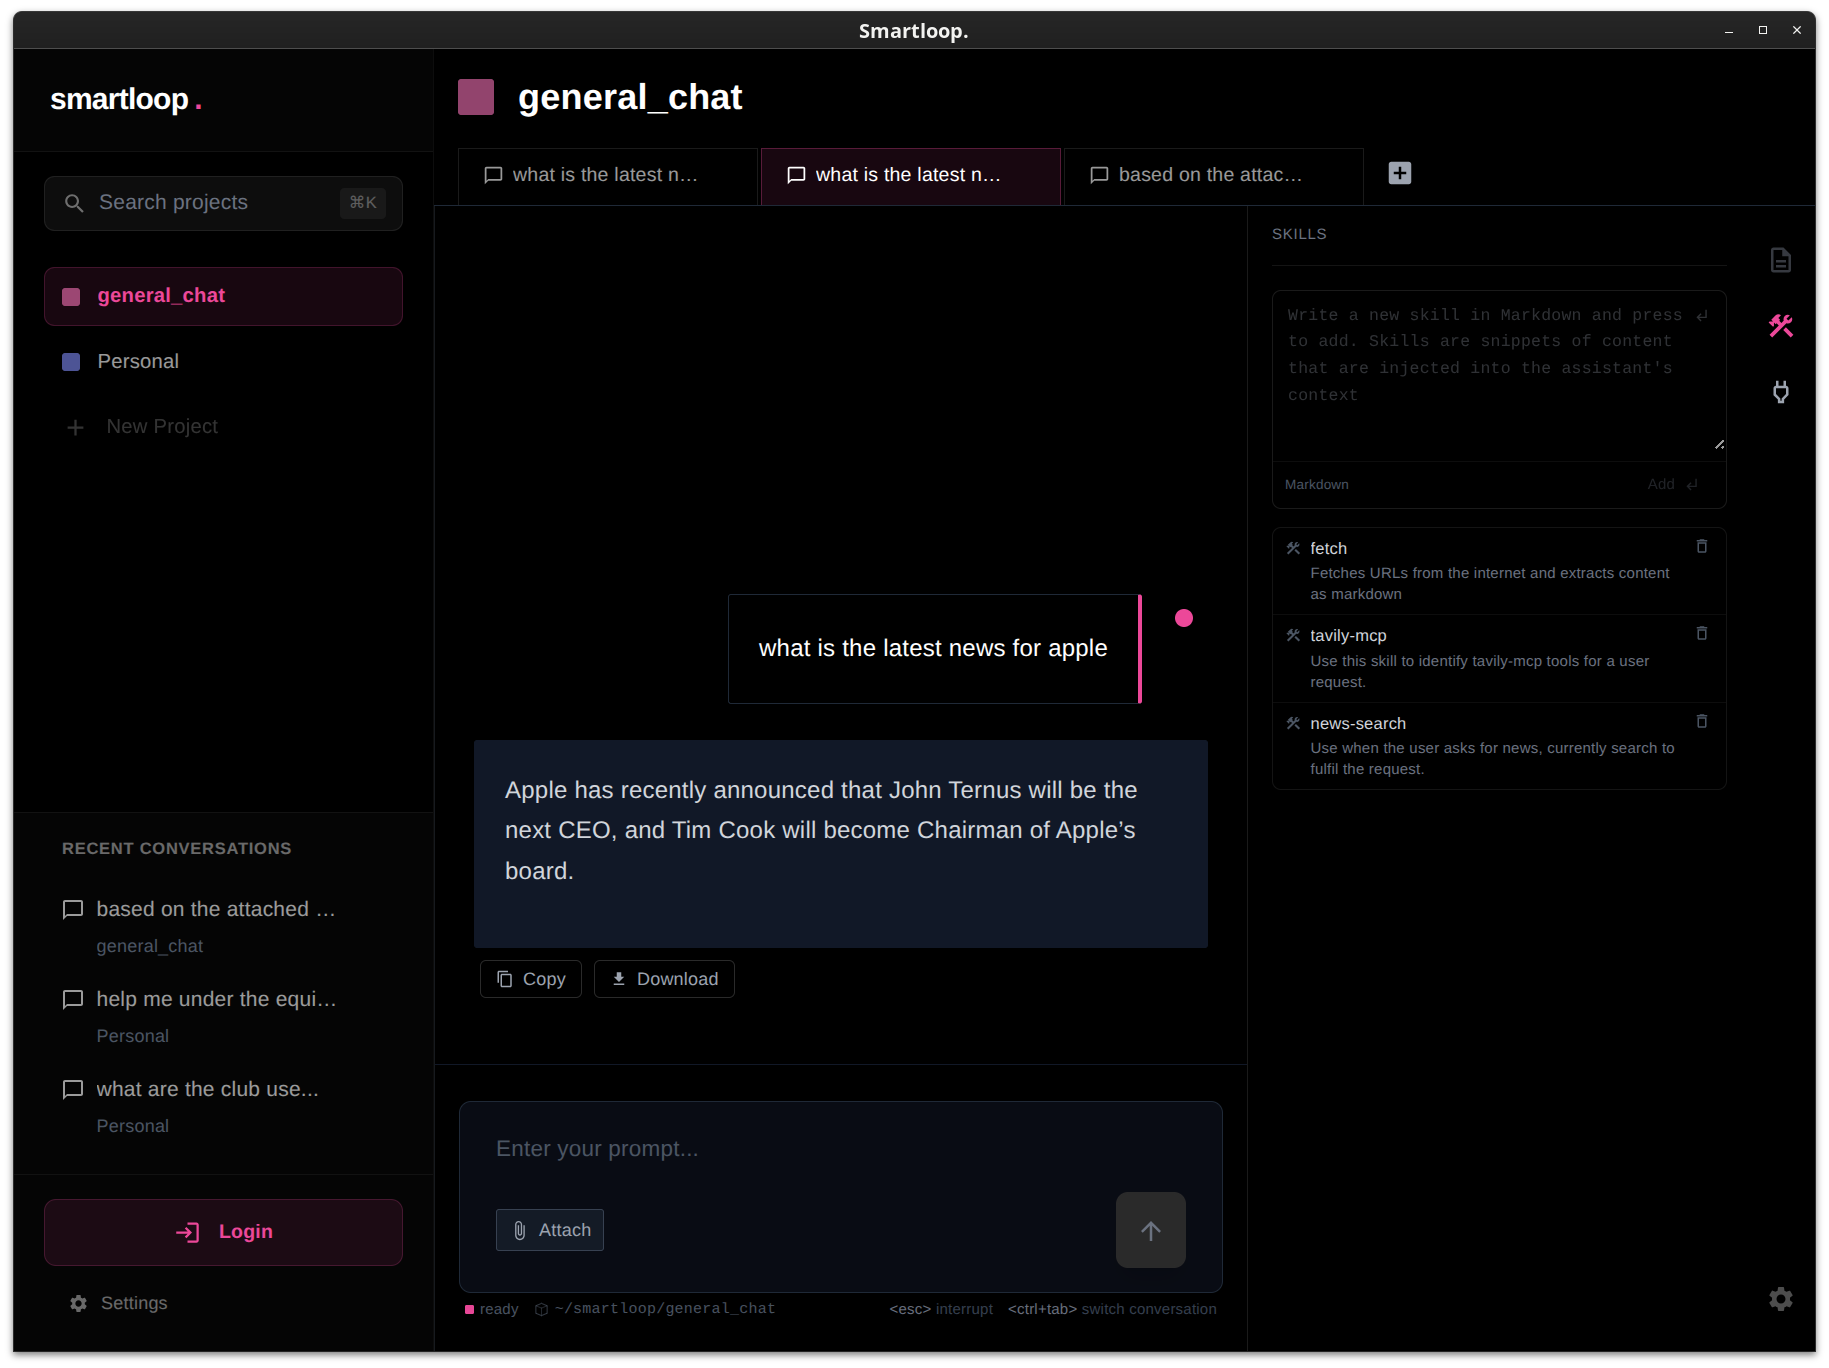
Task: Click the Settings gear icon in the sidebar
Action: pos(78,1303)
